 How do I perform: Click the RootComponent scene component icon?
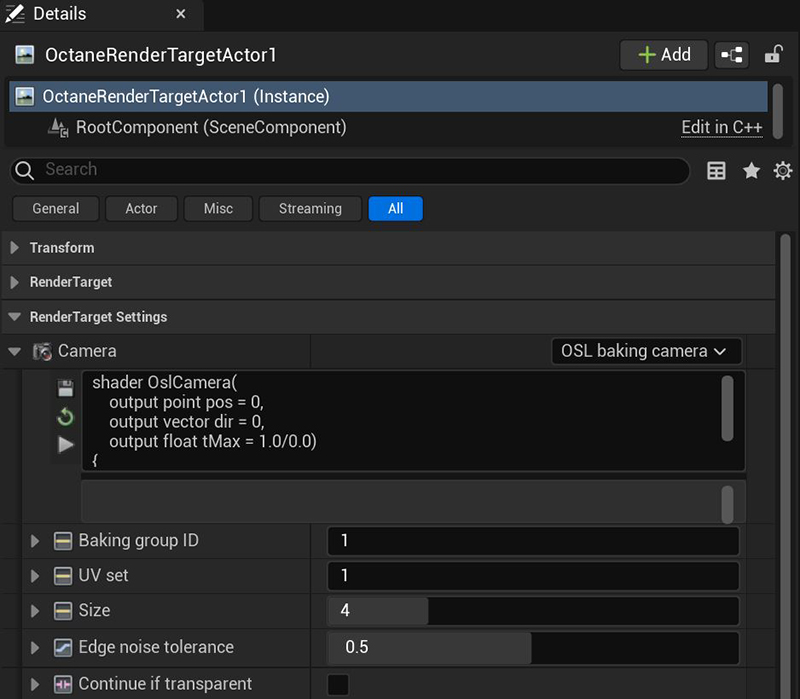click(x=58, y=128)
